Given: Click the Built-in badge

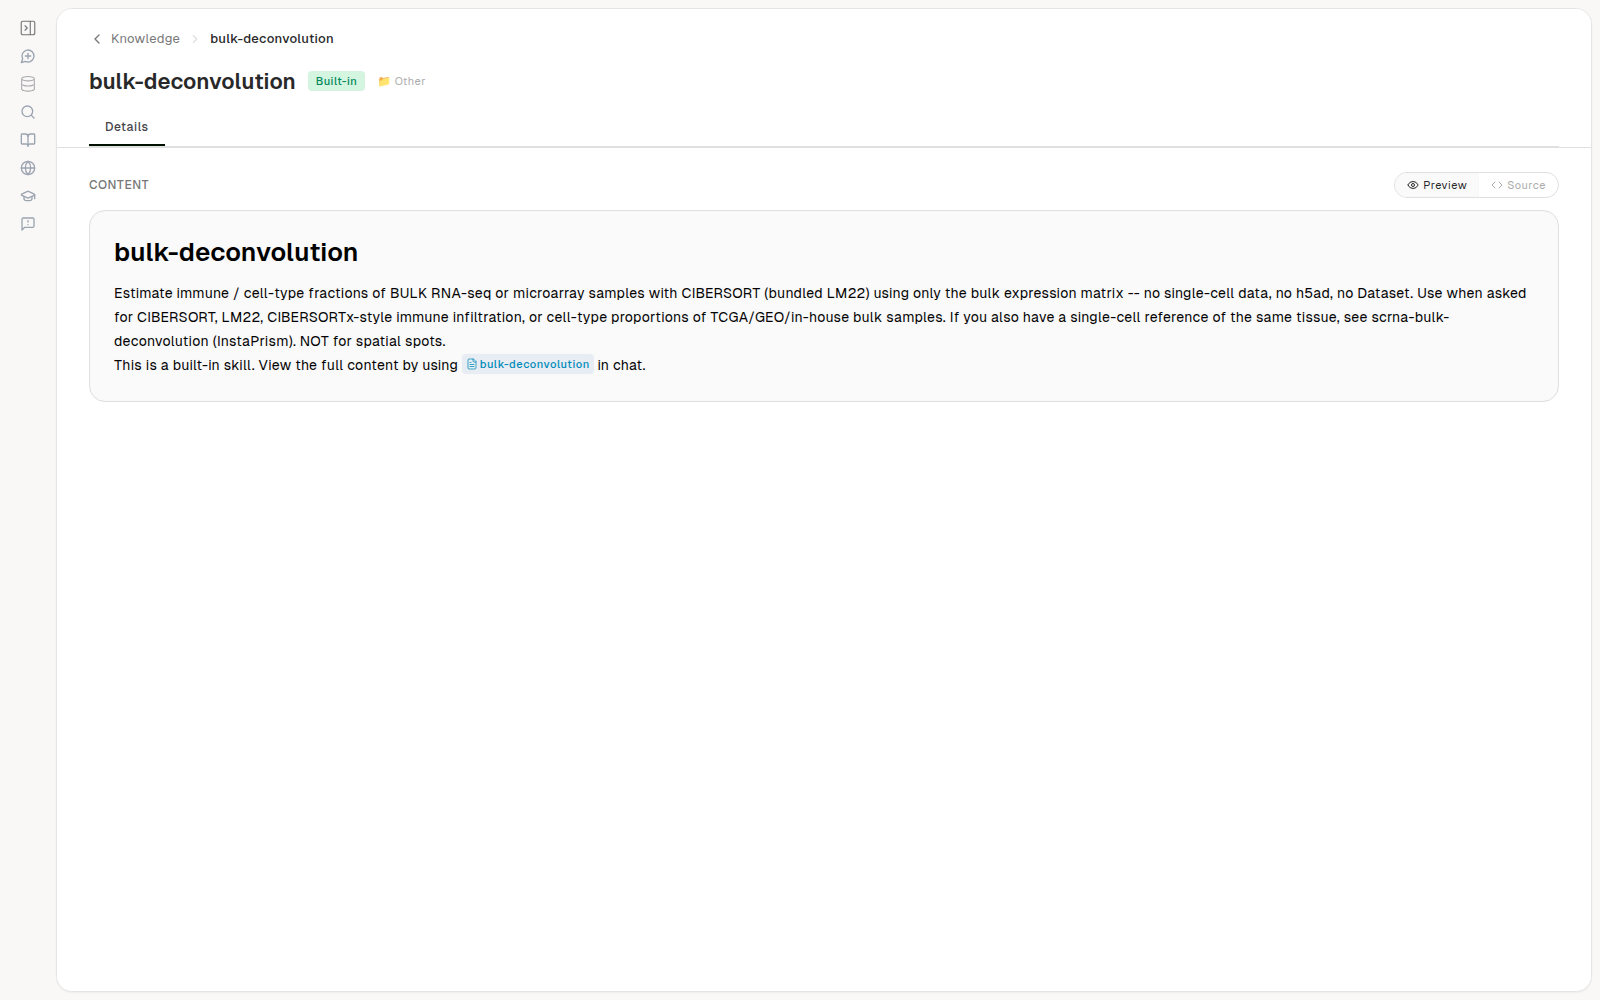Looking at the screenshot, I should tap(336, 81).
